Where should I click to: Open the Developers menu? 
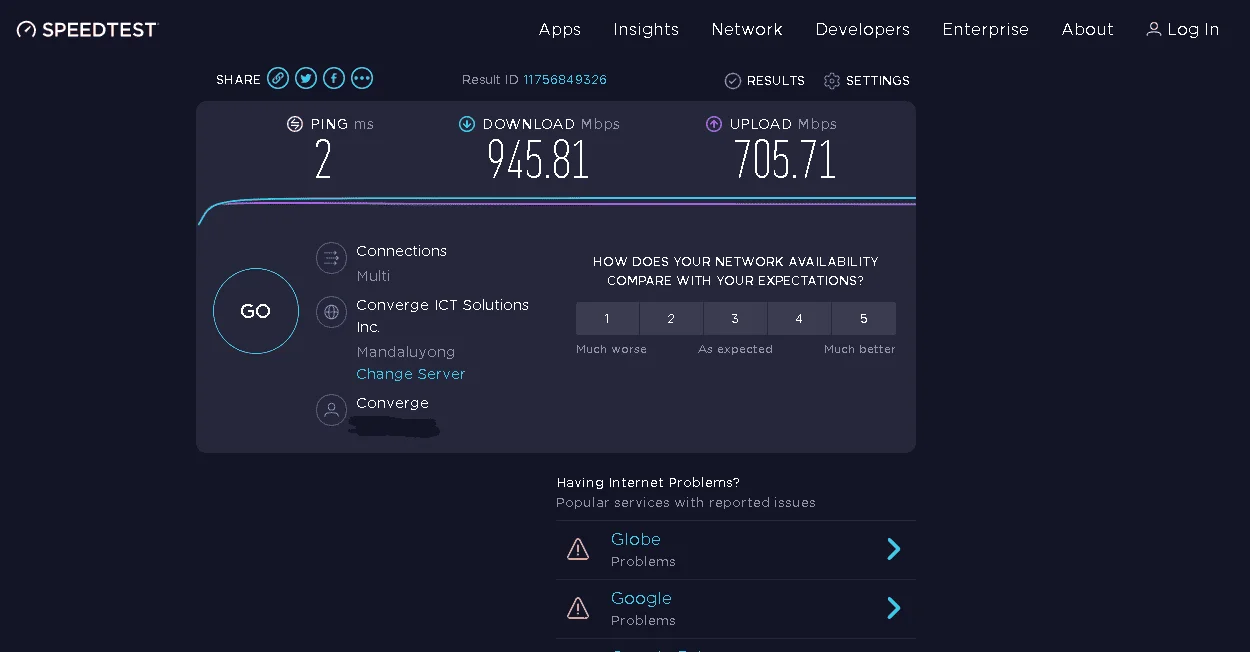pyautogui.click(x=863, y=30)
